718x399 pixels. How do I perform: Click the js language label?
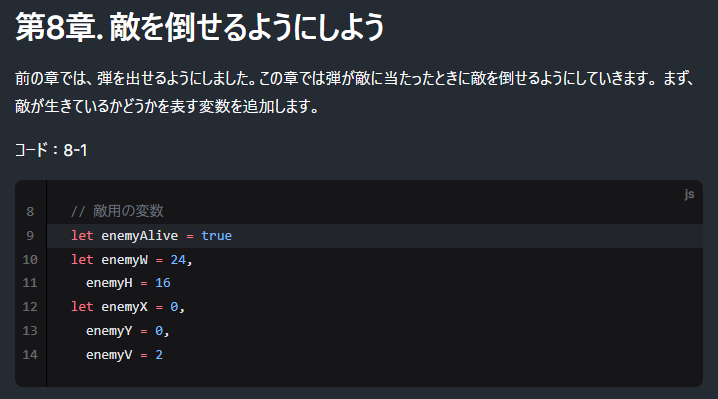pyautogui.click(x=689, y=194)
